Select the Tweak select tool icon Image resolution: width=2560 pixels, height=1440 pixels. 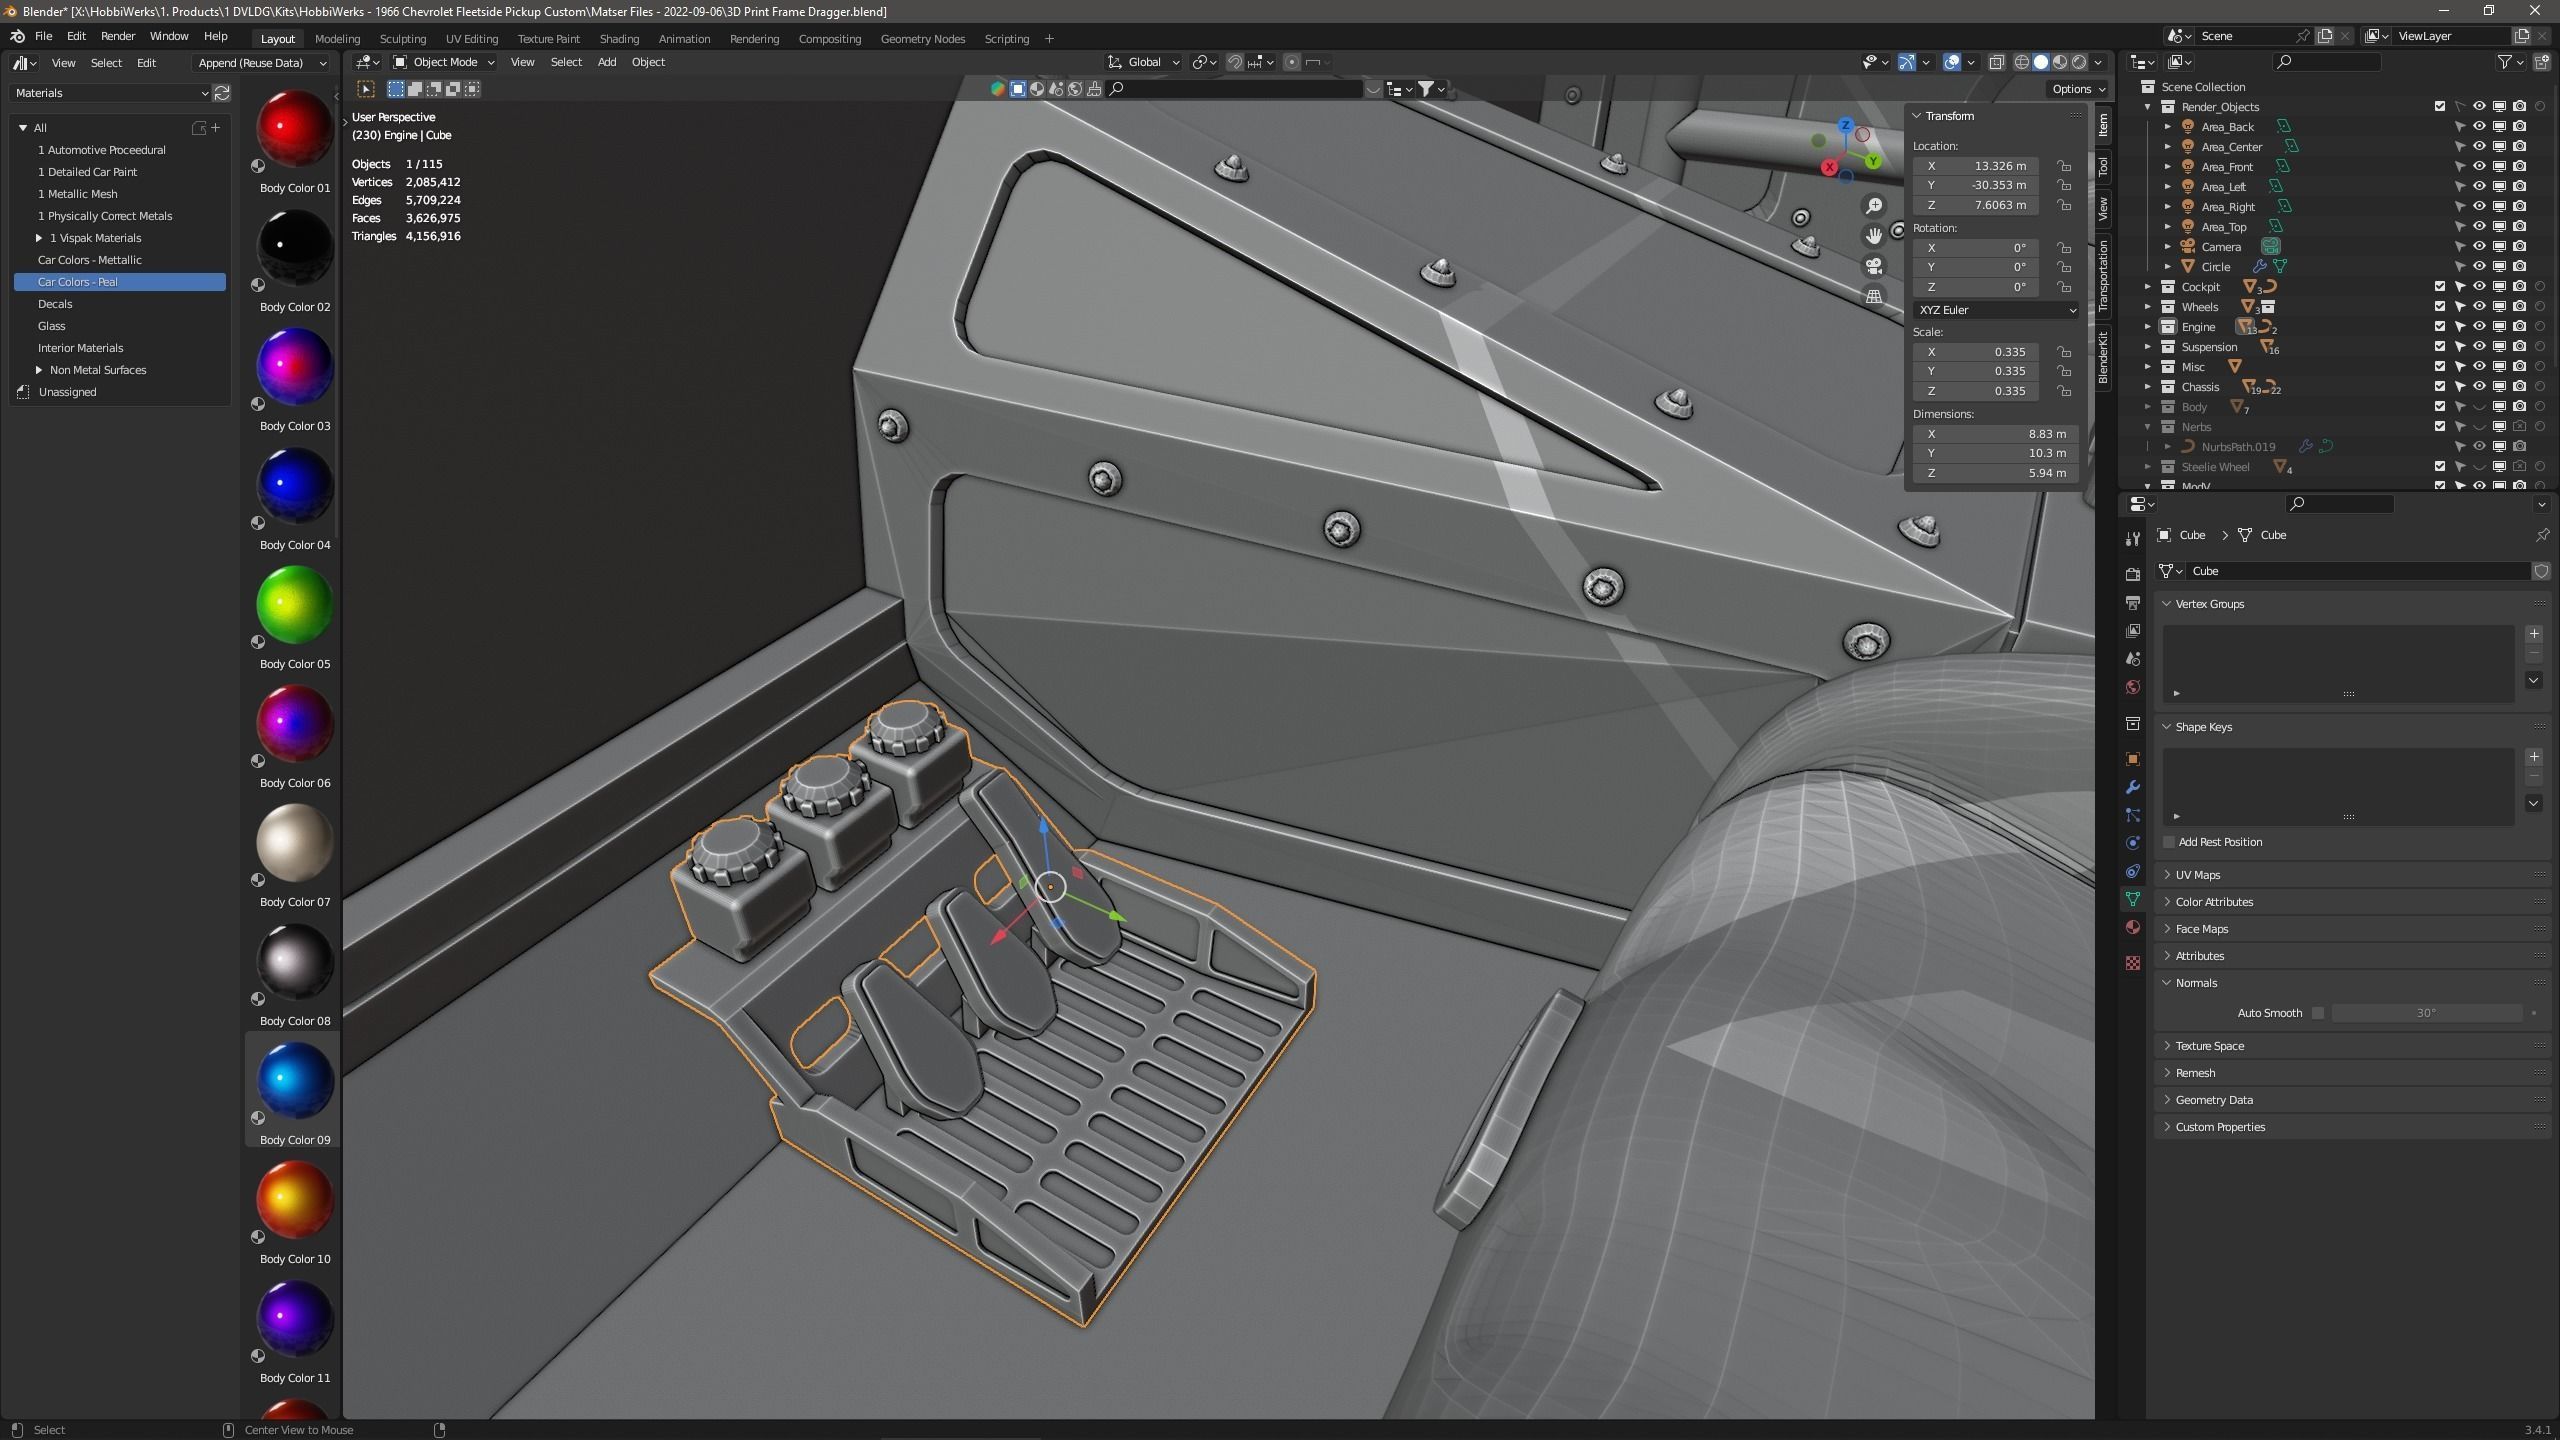pos(366,89)
